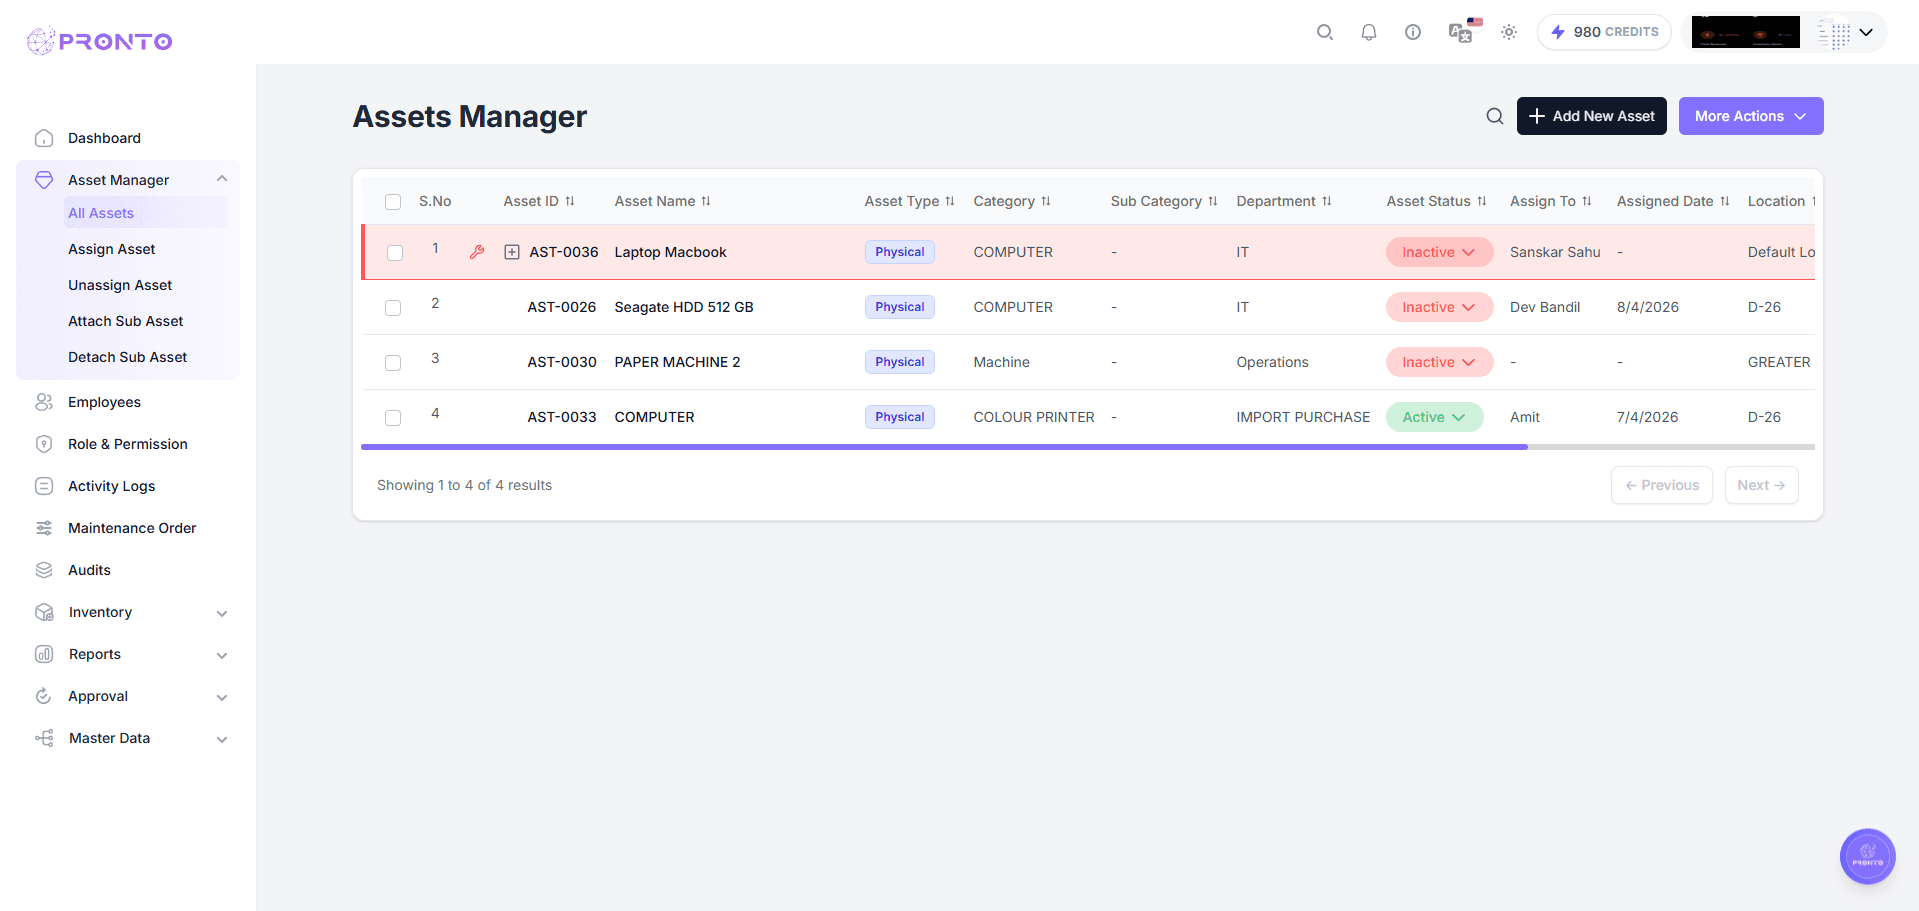Viewport: 1919px width, 911px height.
Task: Collapse the Asset Manager sidebar section
Action: 222,178
